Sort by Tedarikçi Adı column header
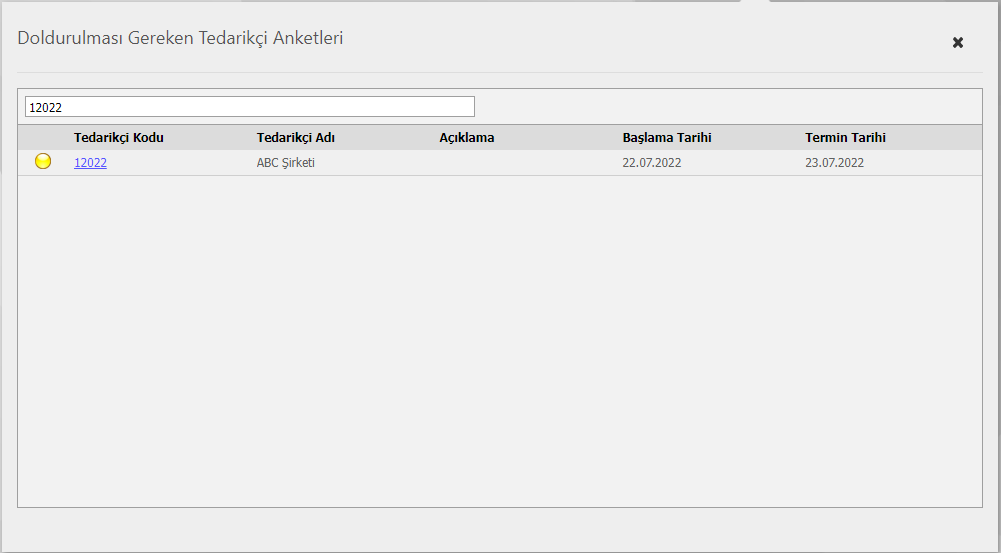 295,138
